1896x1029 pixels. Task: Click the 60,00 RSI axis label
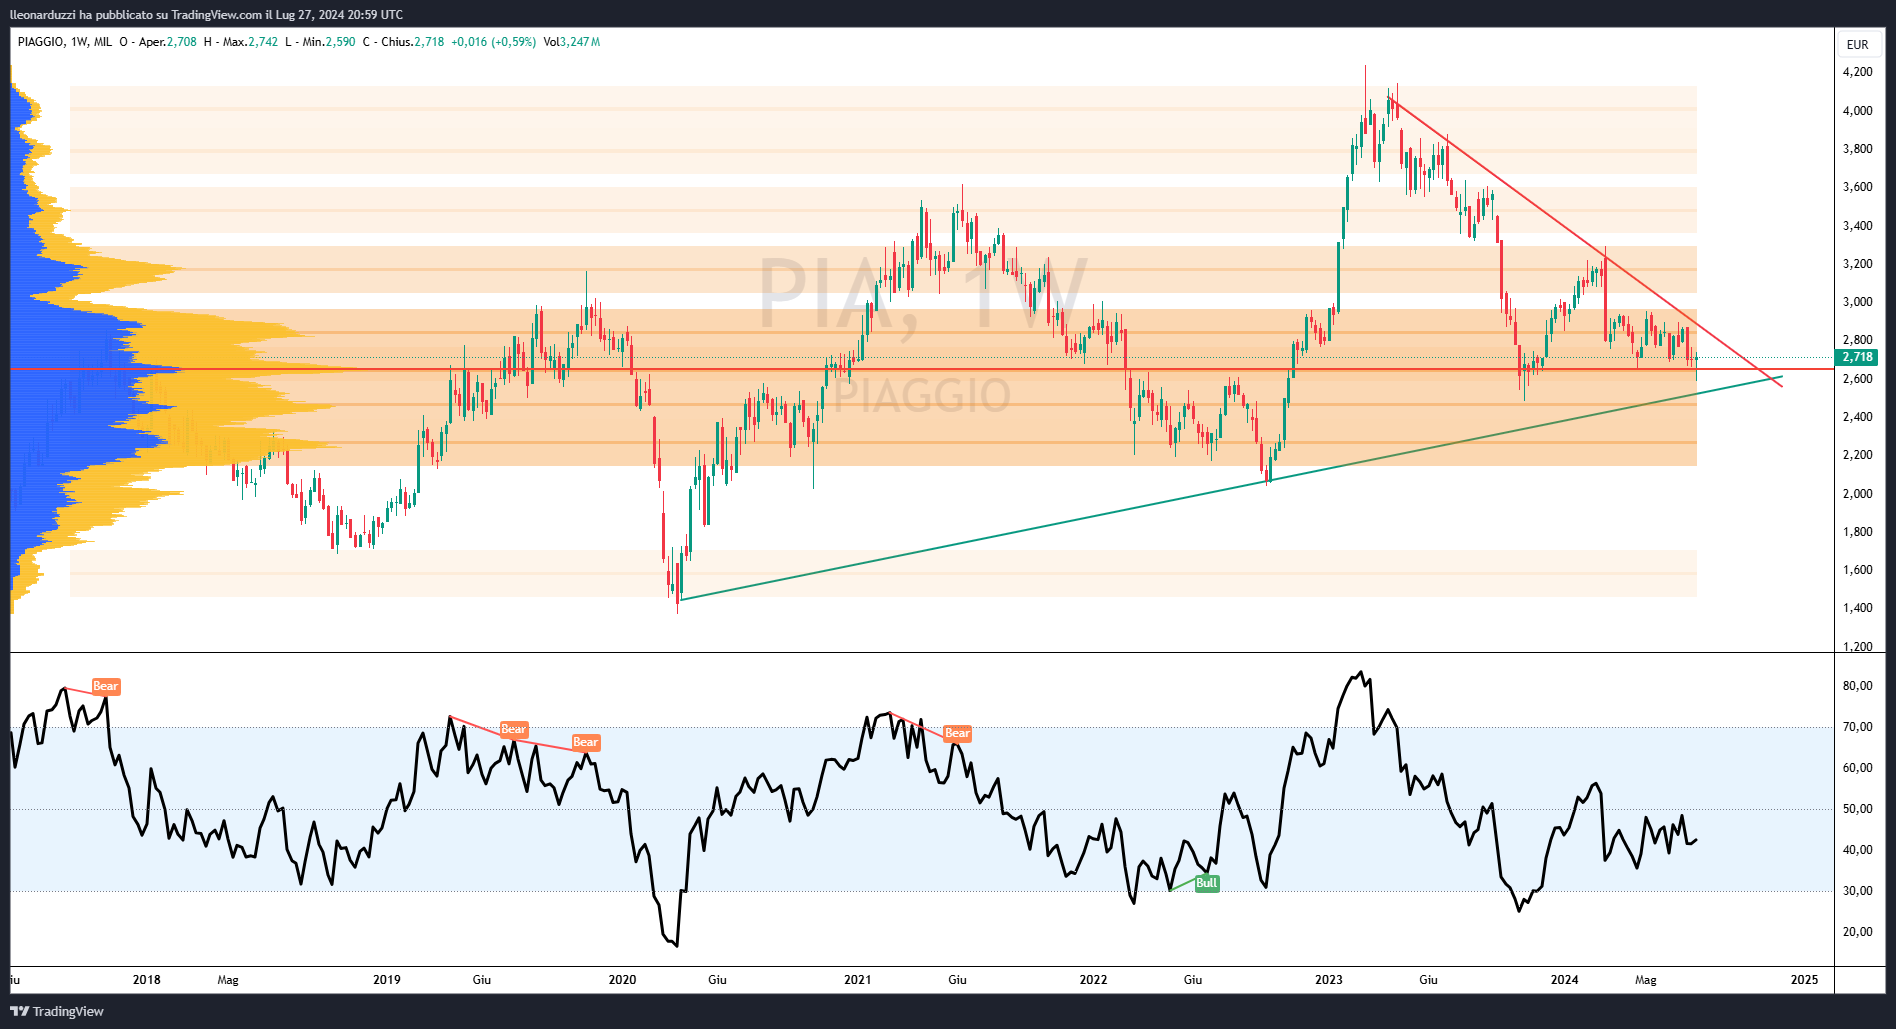pos(1858,768)
